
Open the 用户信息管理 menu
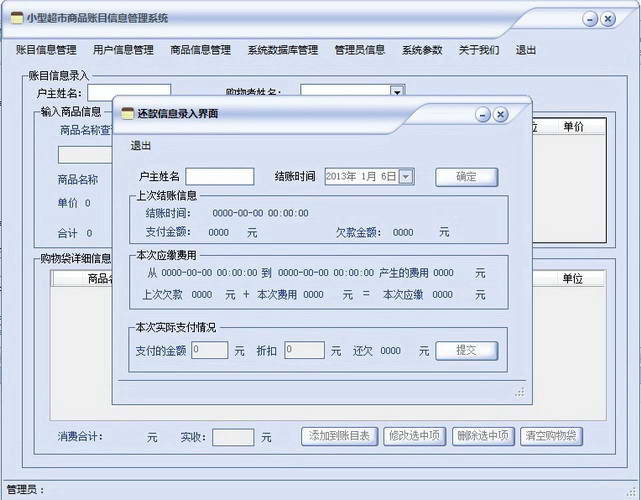tap(123, 50)
